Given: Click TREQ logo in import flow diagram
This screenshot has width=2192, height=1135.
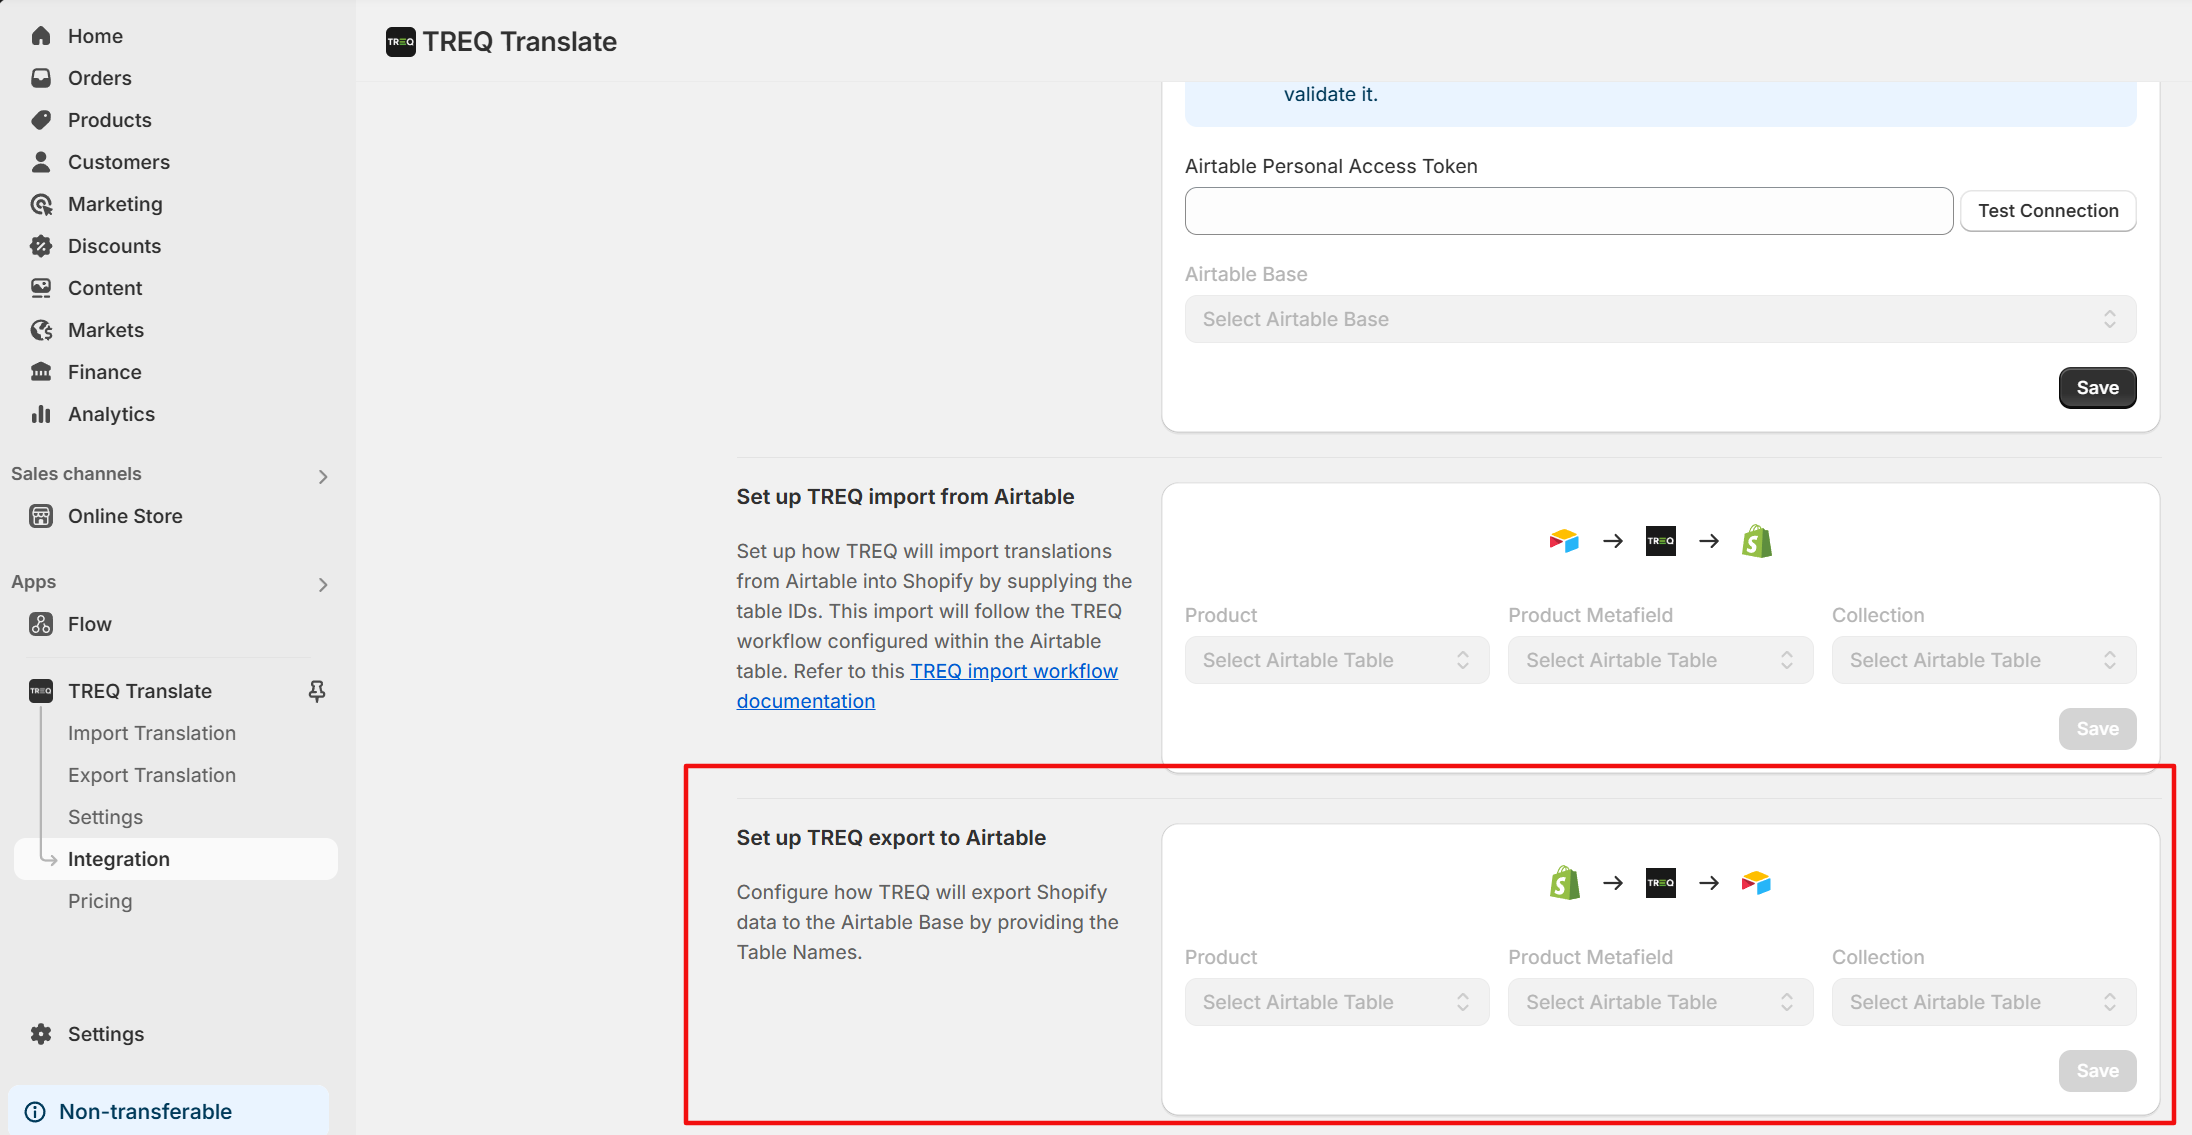Looking at the screenshot, I should click(1661, 541).
